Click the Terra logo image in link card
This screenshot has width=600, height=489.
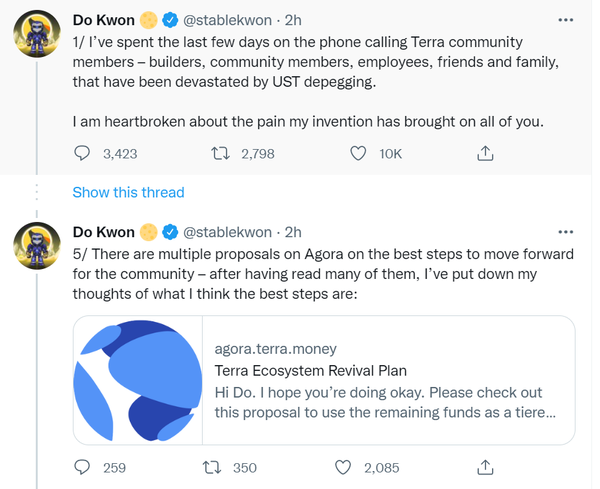[x=138, y=381]
